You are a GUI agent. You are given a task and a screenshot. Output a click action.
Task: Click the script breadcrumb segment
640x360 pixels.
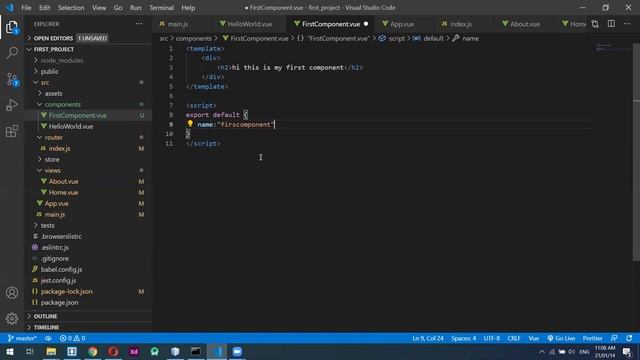[x=392, y=38]
